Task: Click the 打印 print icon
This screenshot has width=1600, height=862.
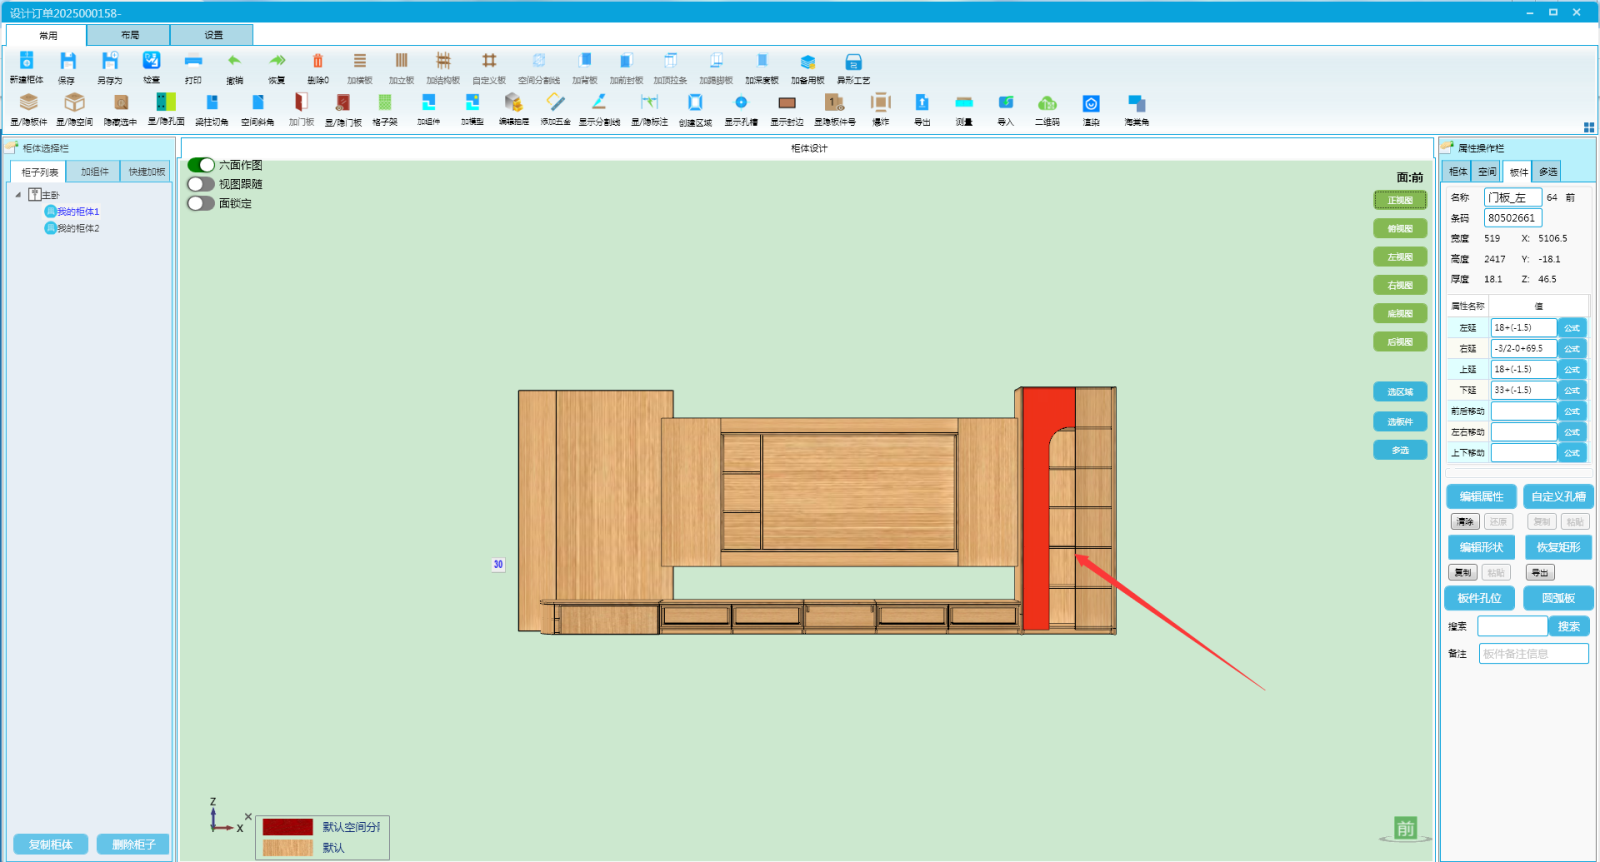Action: 193,61
